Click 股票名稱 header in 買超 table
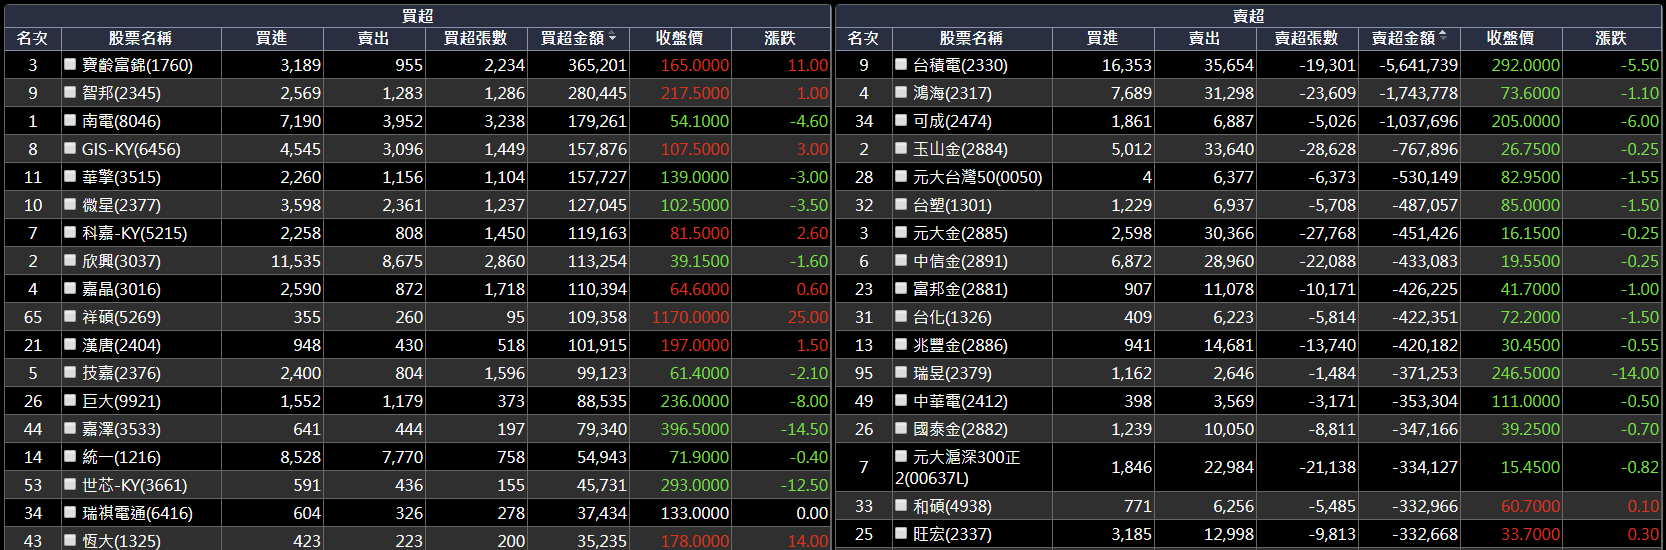 [x=140, y=38]
